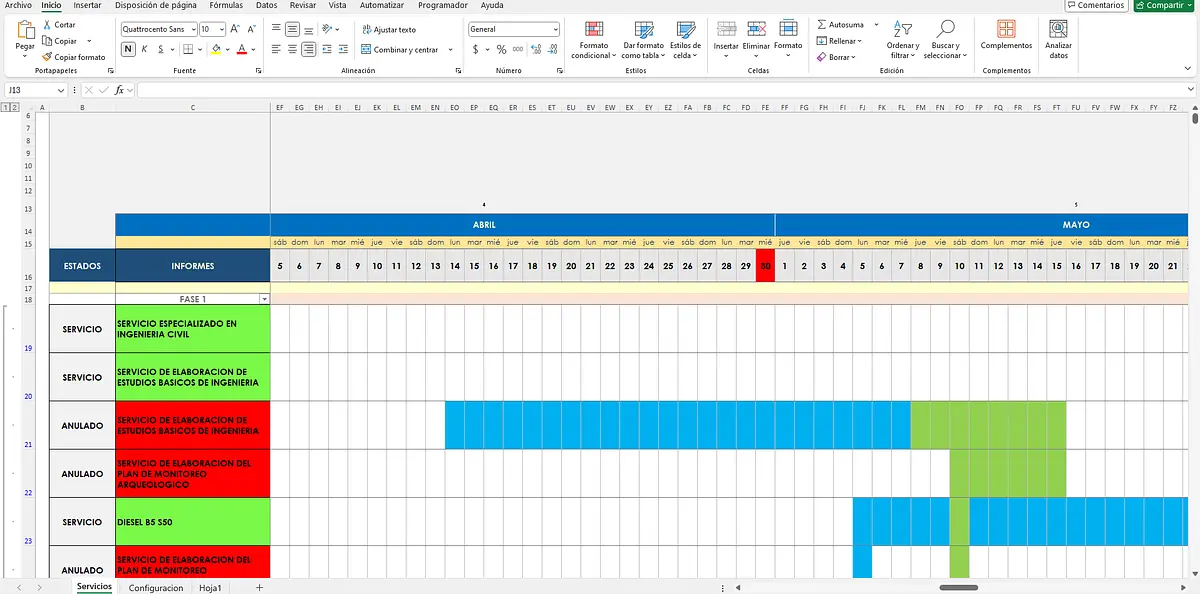Click the Pegar paste icon

pyautogui.click(x=25, y=30)
